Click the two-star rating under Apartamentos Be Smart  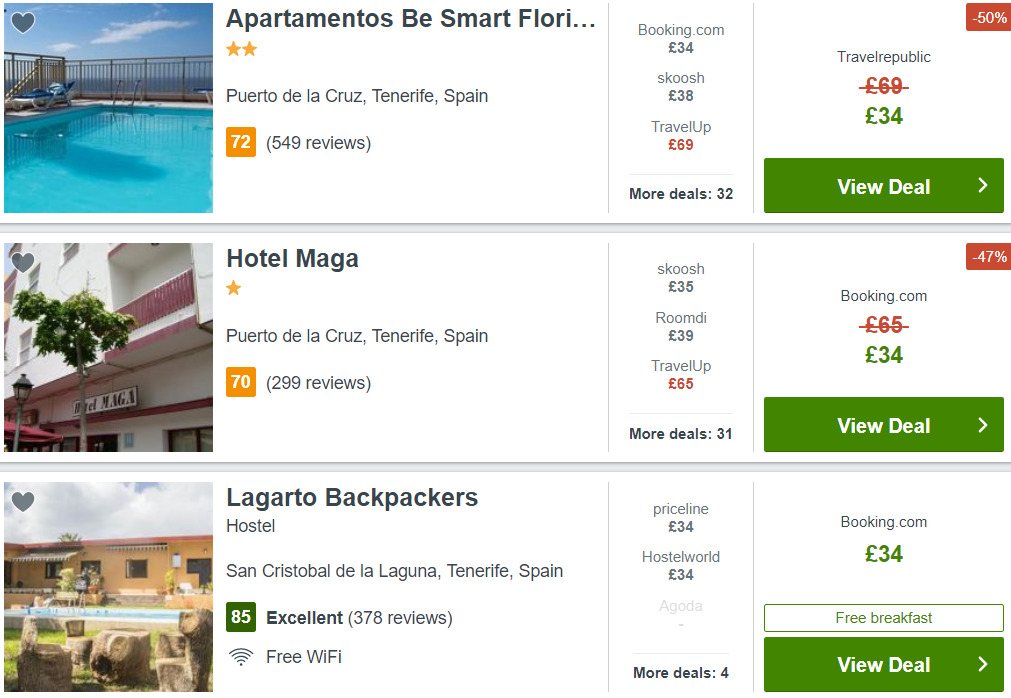tap(242, 49)
